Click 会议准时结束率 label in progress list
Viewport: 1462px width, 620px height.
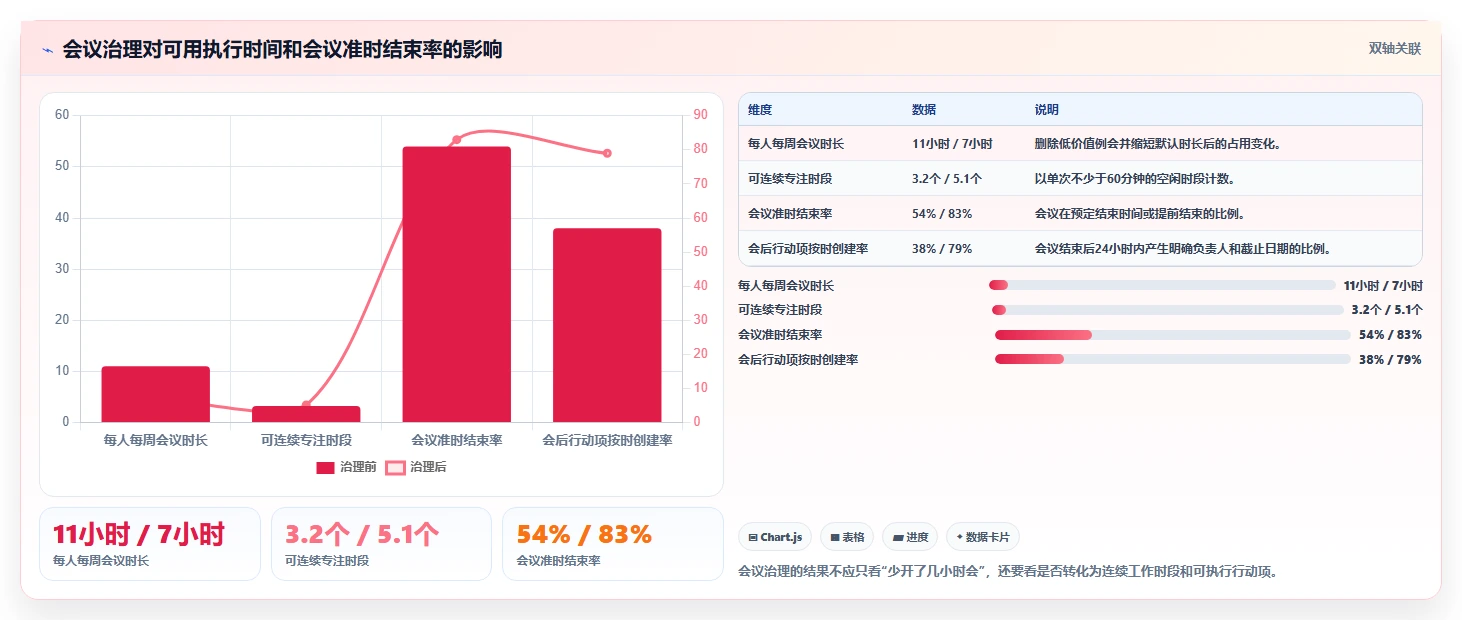780,335
